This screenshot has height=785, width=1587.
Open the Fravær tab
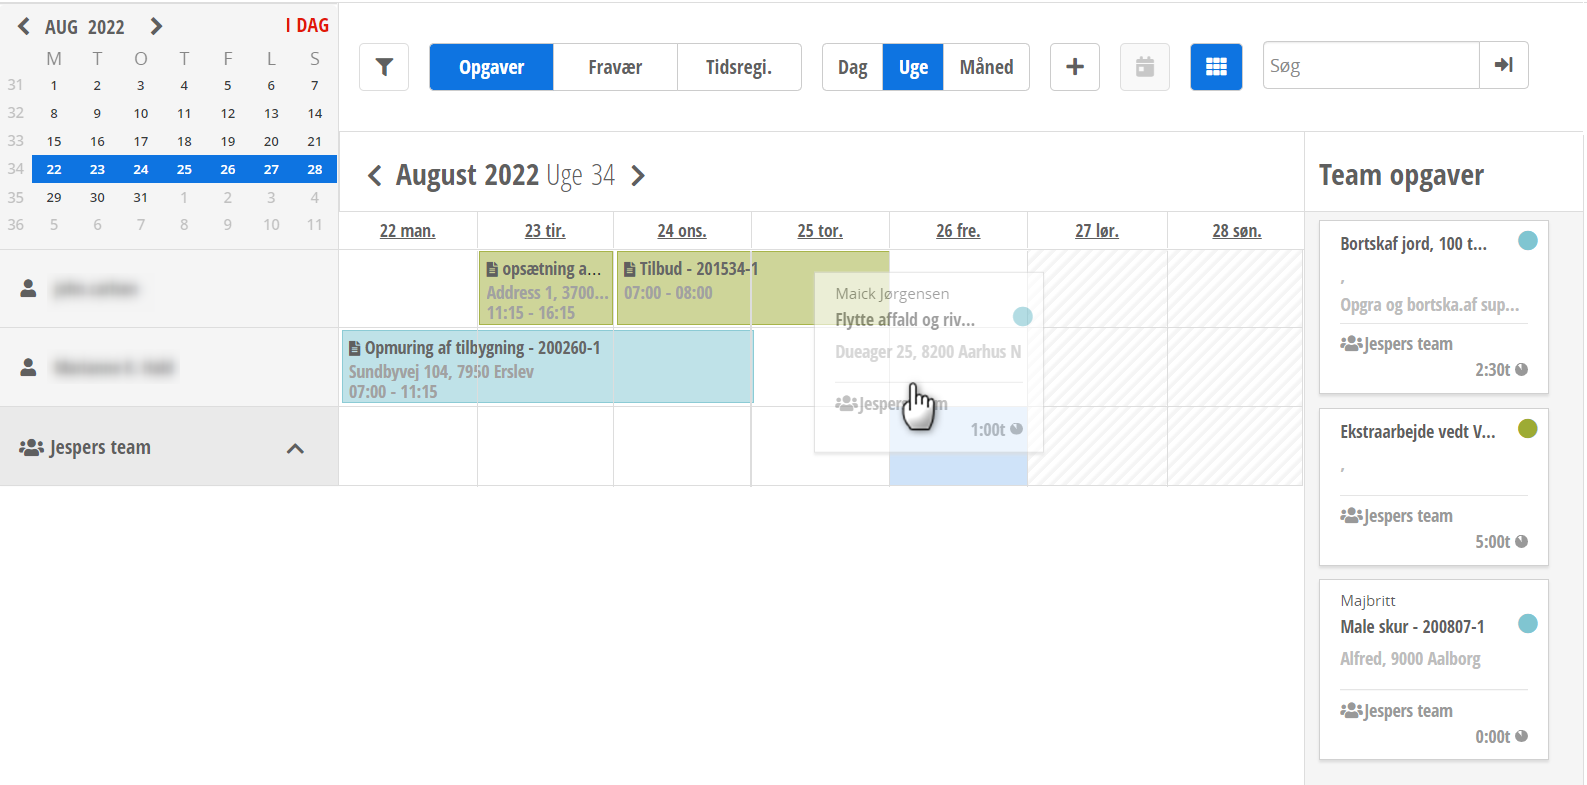click(x=615, y=67)
